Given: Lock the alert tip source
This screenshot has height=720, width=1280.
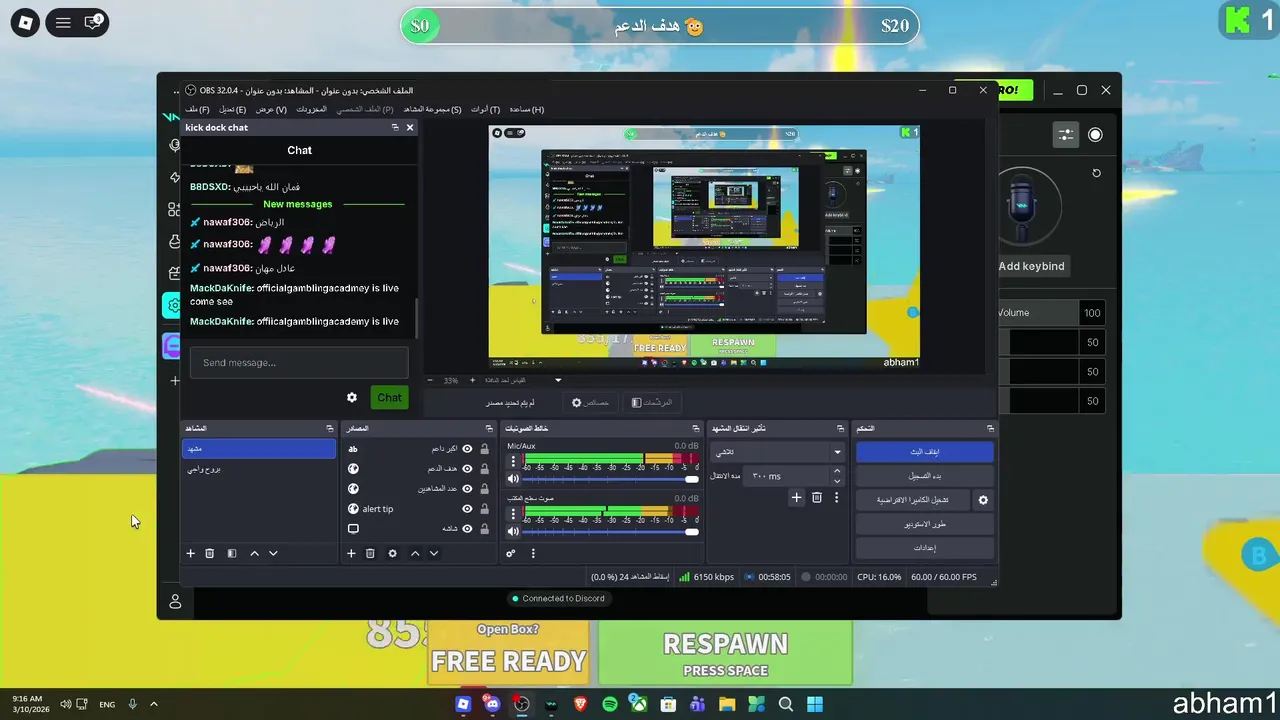Looking at the screenshot, I should coord(485,509).
